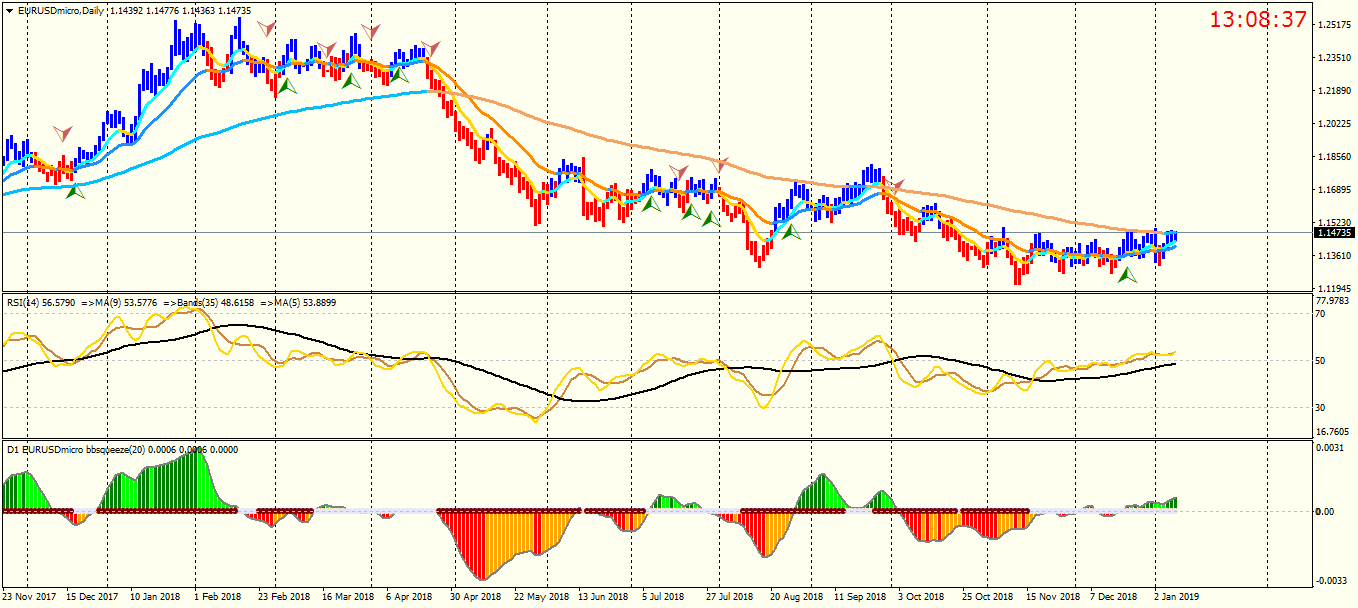Click the =>Bands(35) 48.6158 label
This screenshot has width=1358, height=608.
point(210,301)
